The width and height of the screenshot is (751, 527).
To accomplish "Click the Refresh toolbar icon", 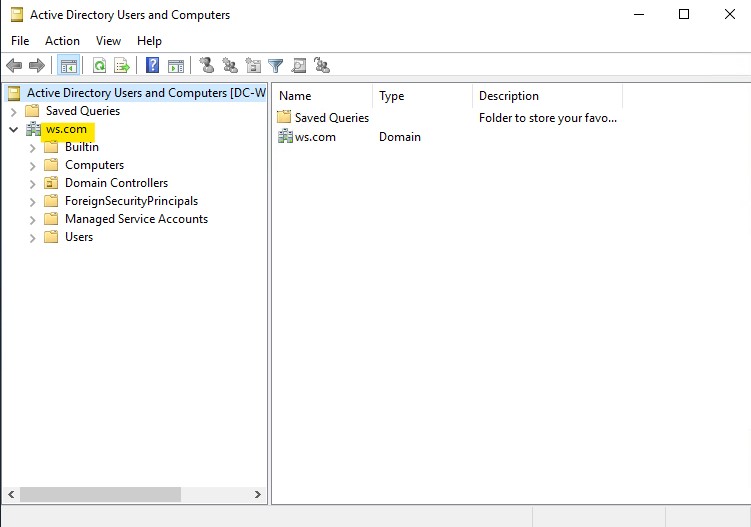I will point(99,66).
